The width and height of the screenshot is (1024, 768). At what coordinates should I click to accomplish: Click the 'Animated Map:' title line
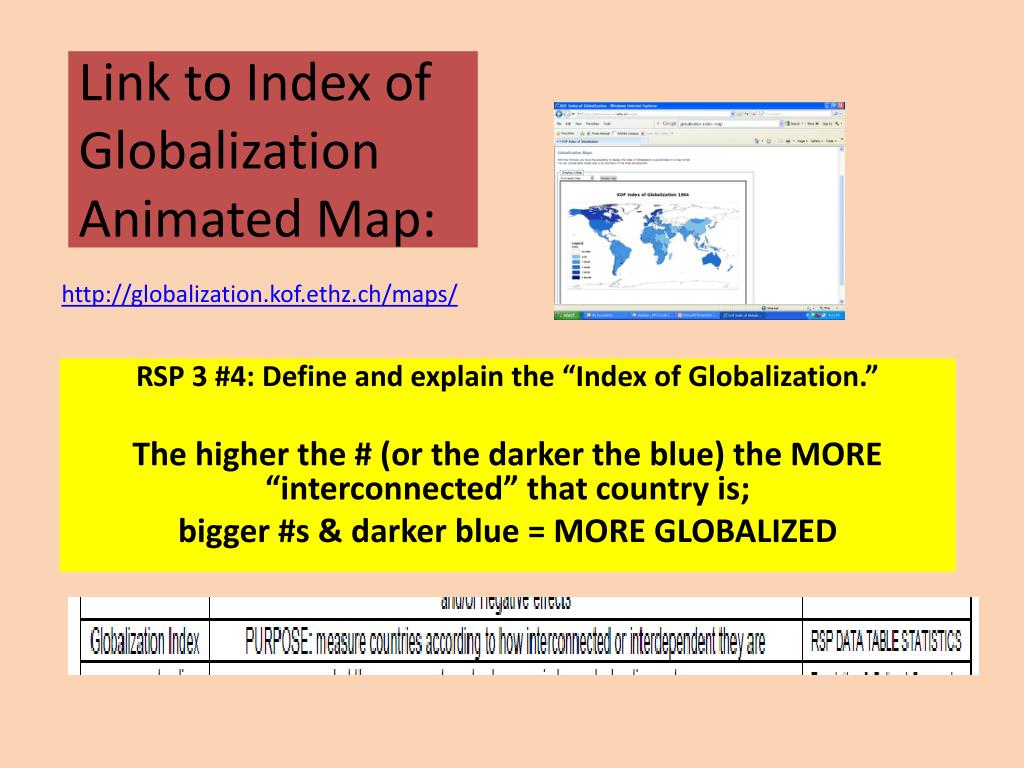(257, 218)
